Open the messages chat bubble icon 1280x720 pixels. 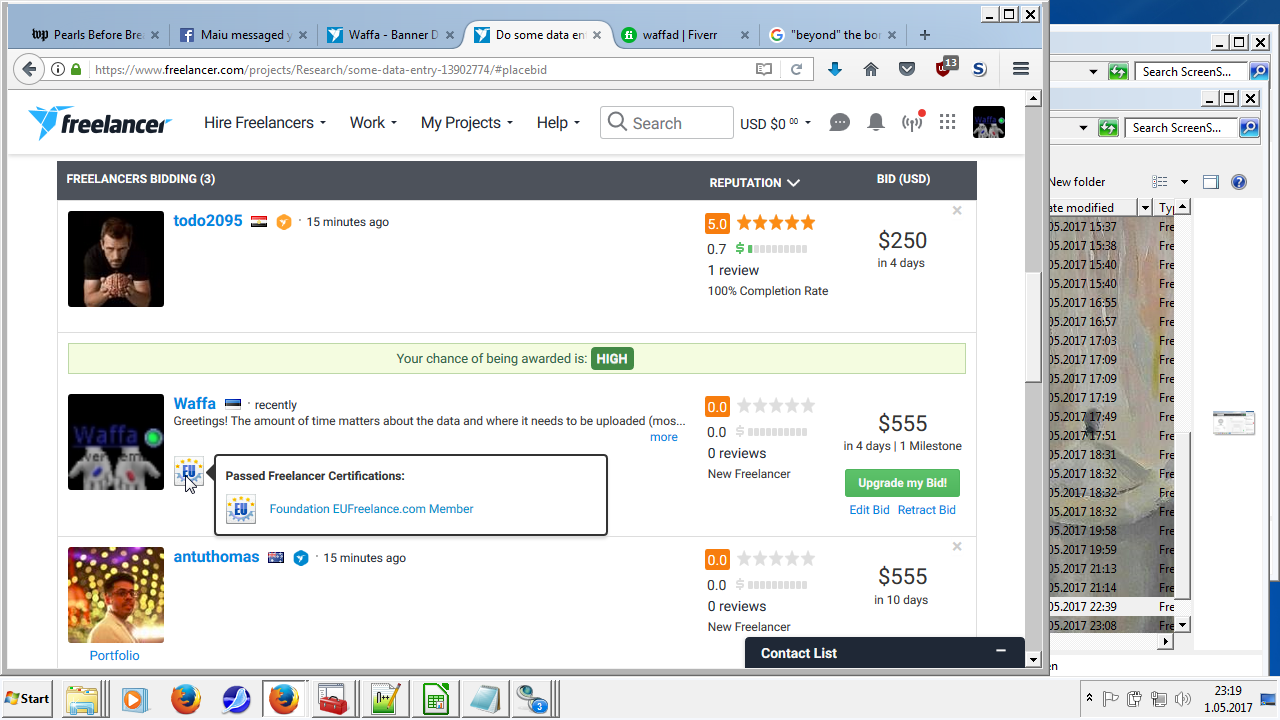840,123
